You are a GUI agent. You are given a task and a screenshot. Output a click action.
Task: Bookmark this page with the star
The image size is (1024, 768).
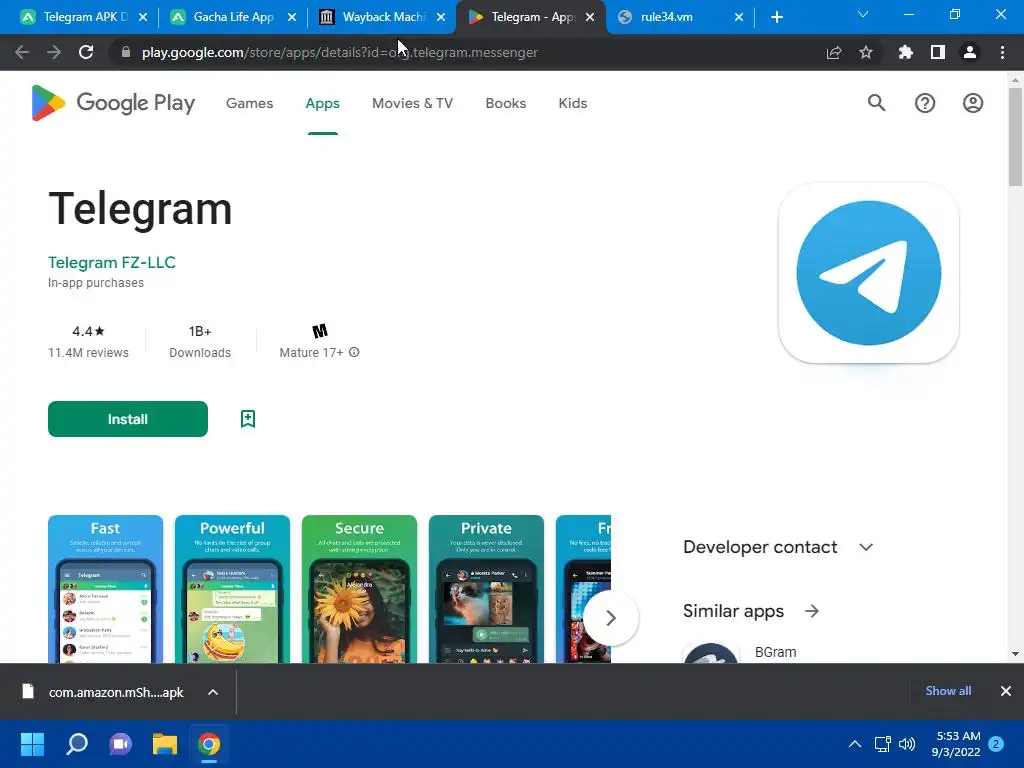pyautogui.click(x=866, y=52)
